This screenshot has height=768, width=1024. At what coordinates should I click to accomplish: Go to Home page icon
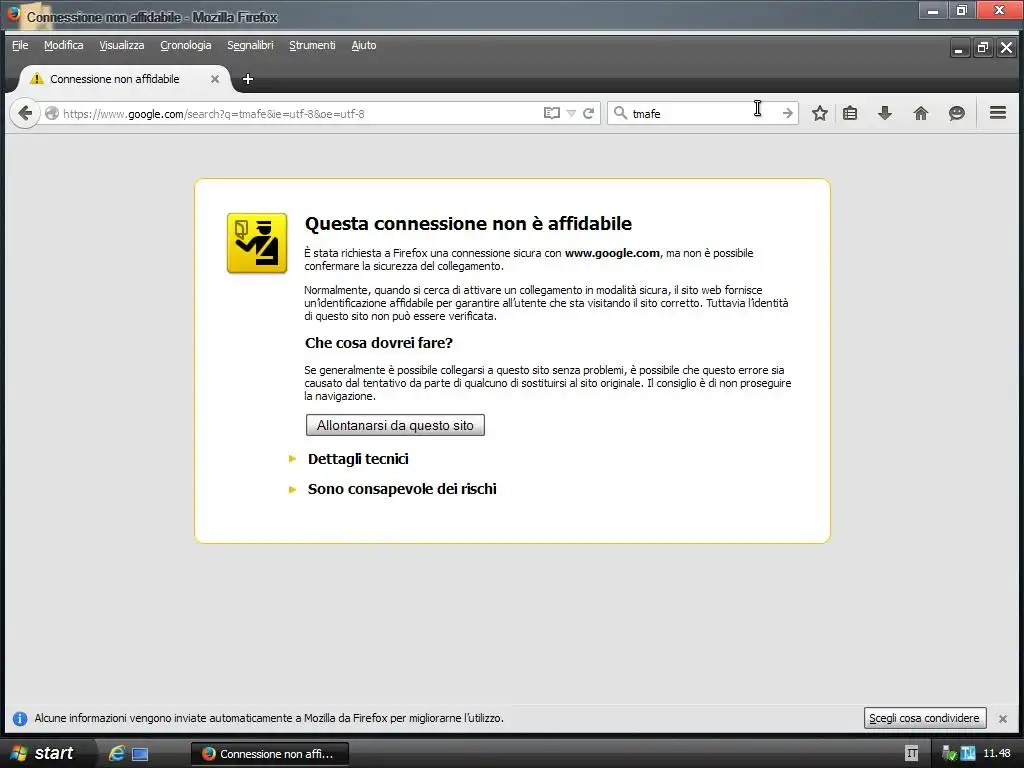tap(921, 114)
